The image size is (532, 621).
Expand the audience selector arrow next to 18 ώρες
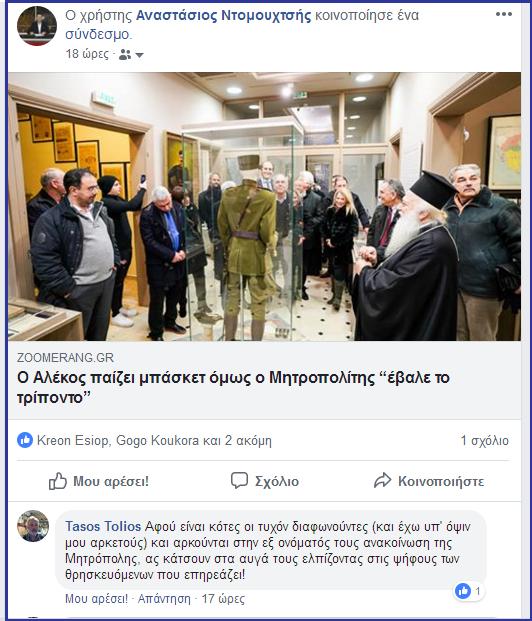click(139, 55)
